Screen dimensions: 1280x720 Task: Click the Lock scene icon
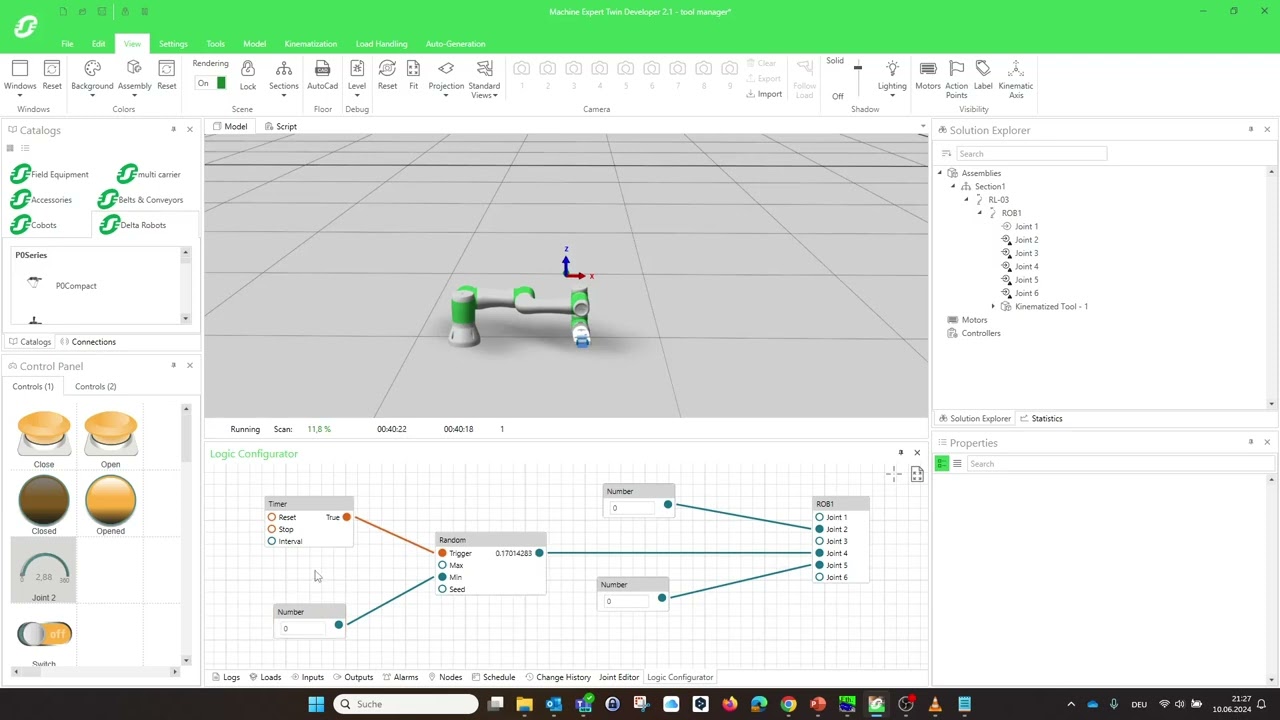coord(248,75)
